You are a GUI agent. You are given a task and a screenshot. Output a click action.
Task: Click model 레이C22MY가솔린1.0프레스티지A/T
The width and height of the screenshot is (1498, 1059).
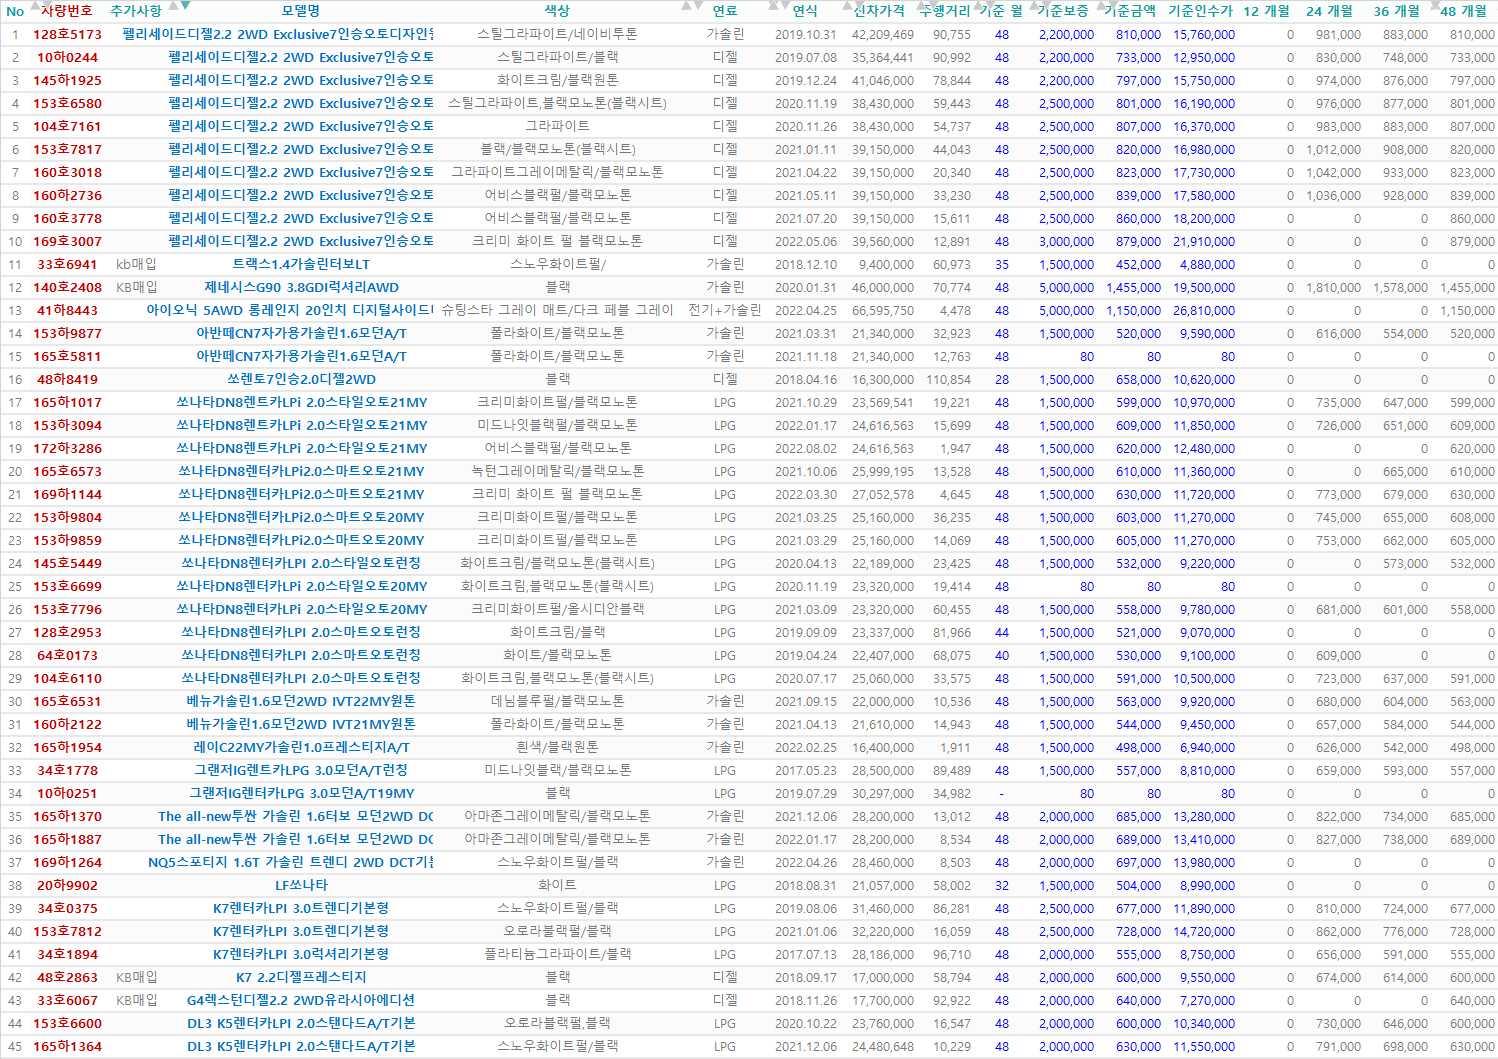301,747
